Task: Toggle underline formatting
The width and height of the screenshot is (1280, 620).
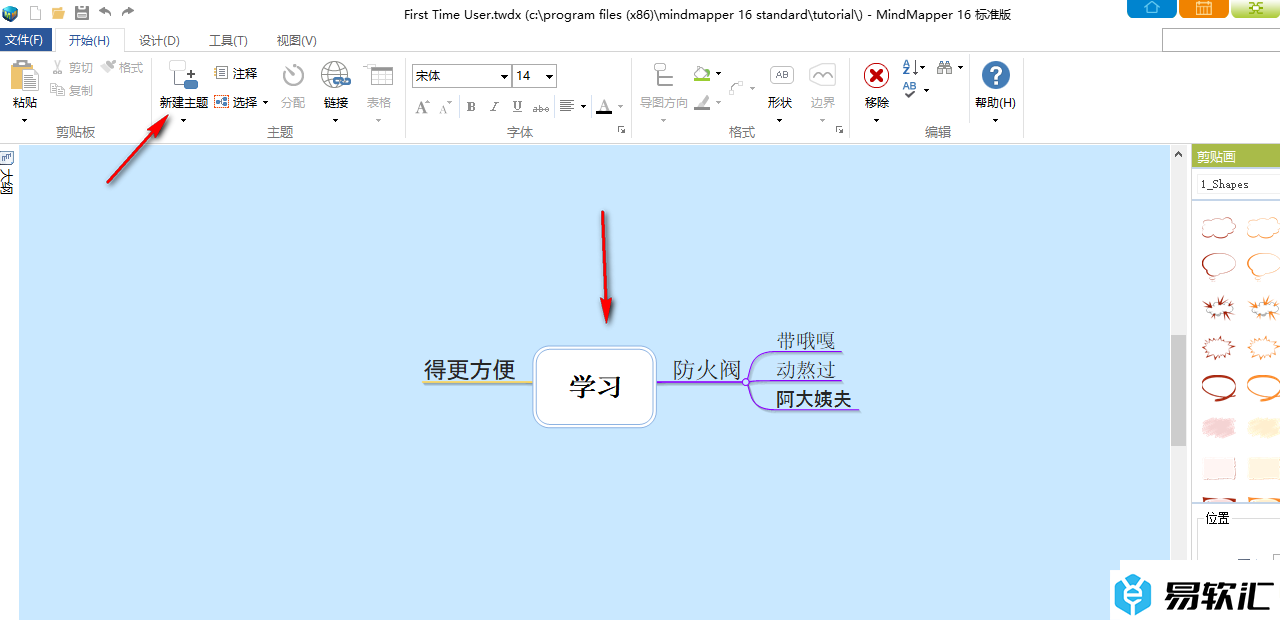Action: tap(517, 106)
